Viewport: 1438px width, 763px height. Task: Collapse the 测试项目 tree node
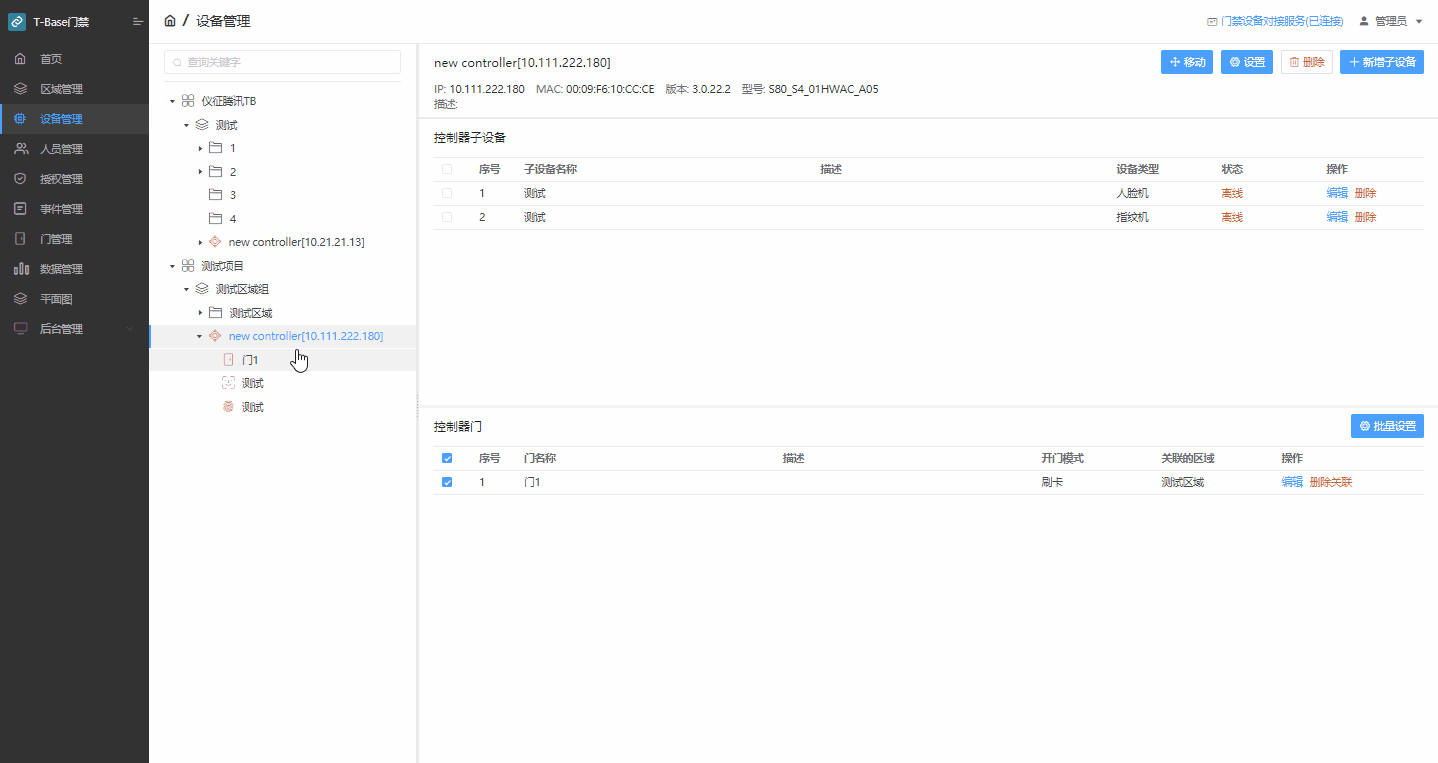point(172,266)
